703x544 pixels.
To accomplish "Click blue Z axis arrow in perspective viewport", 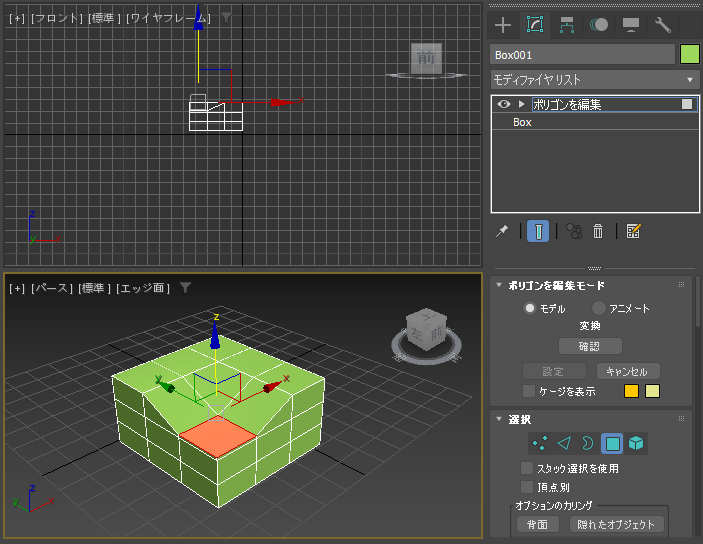I will click(x=215, y=335).
